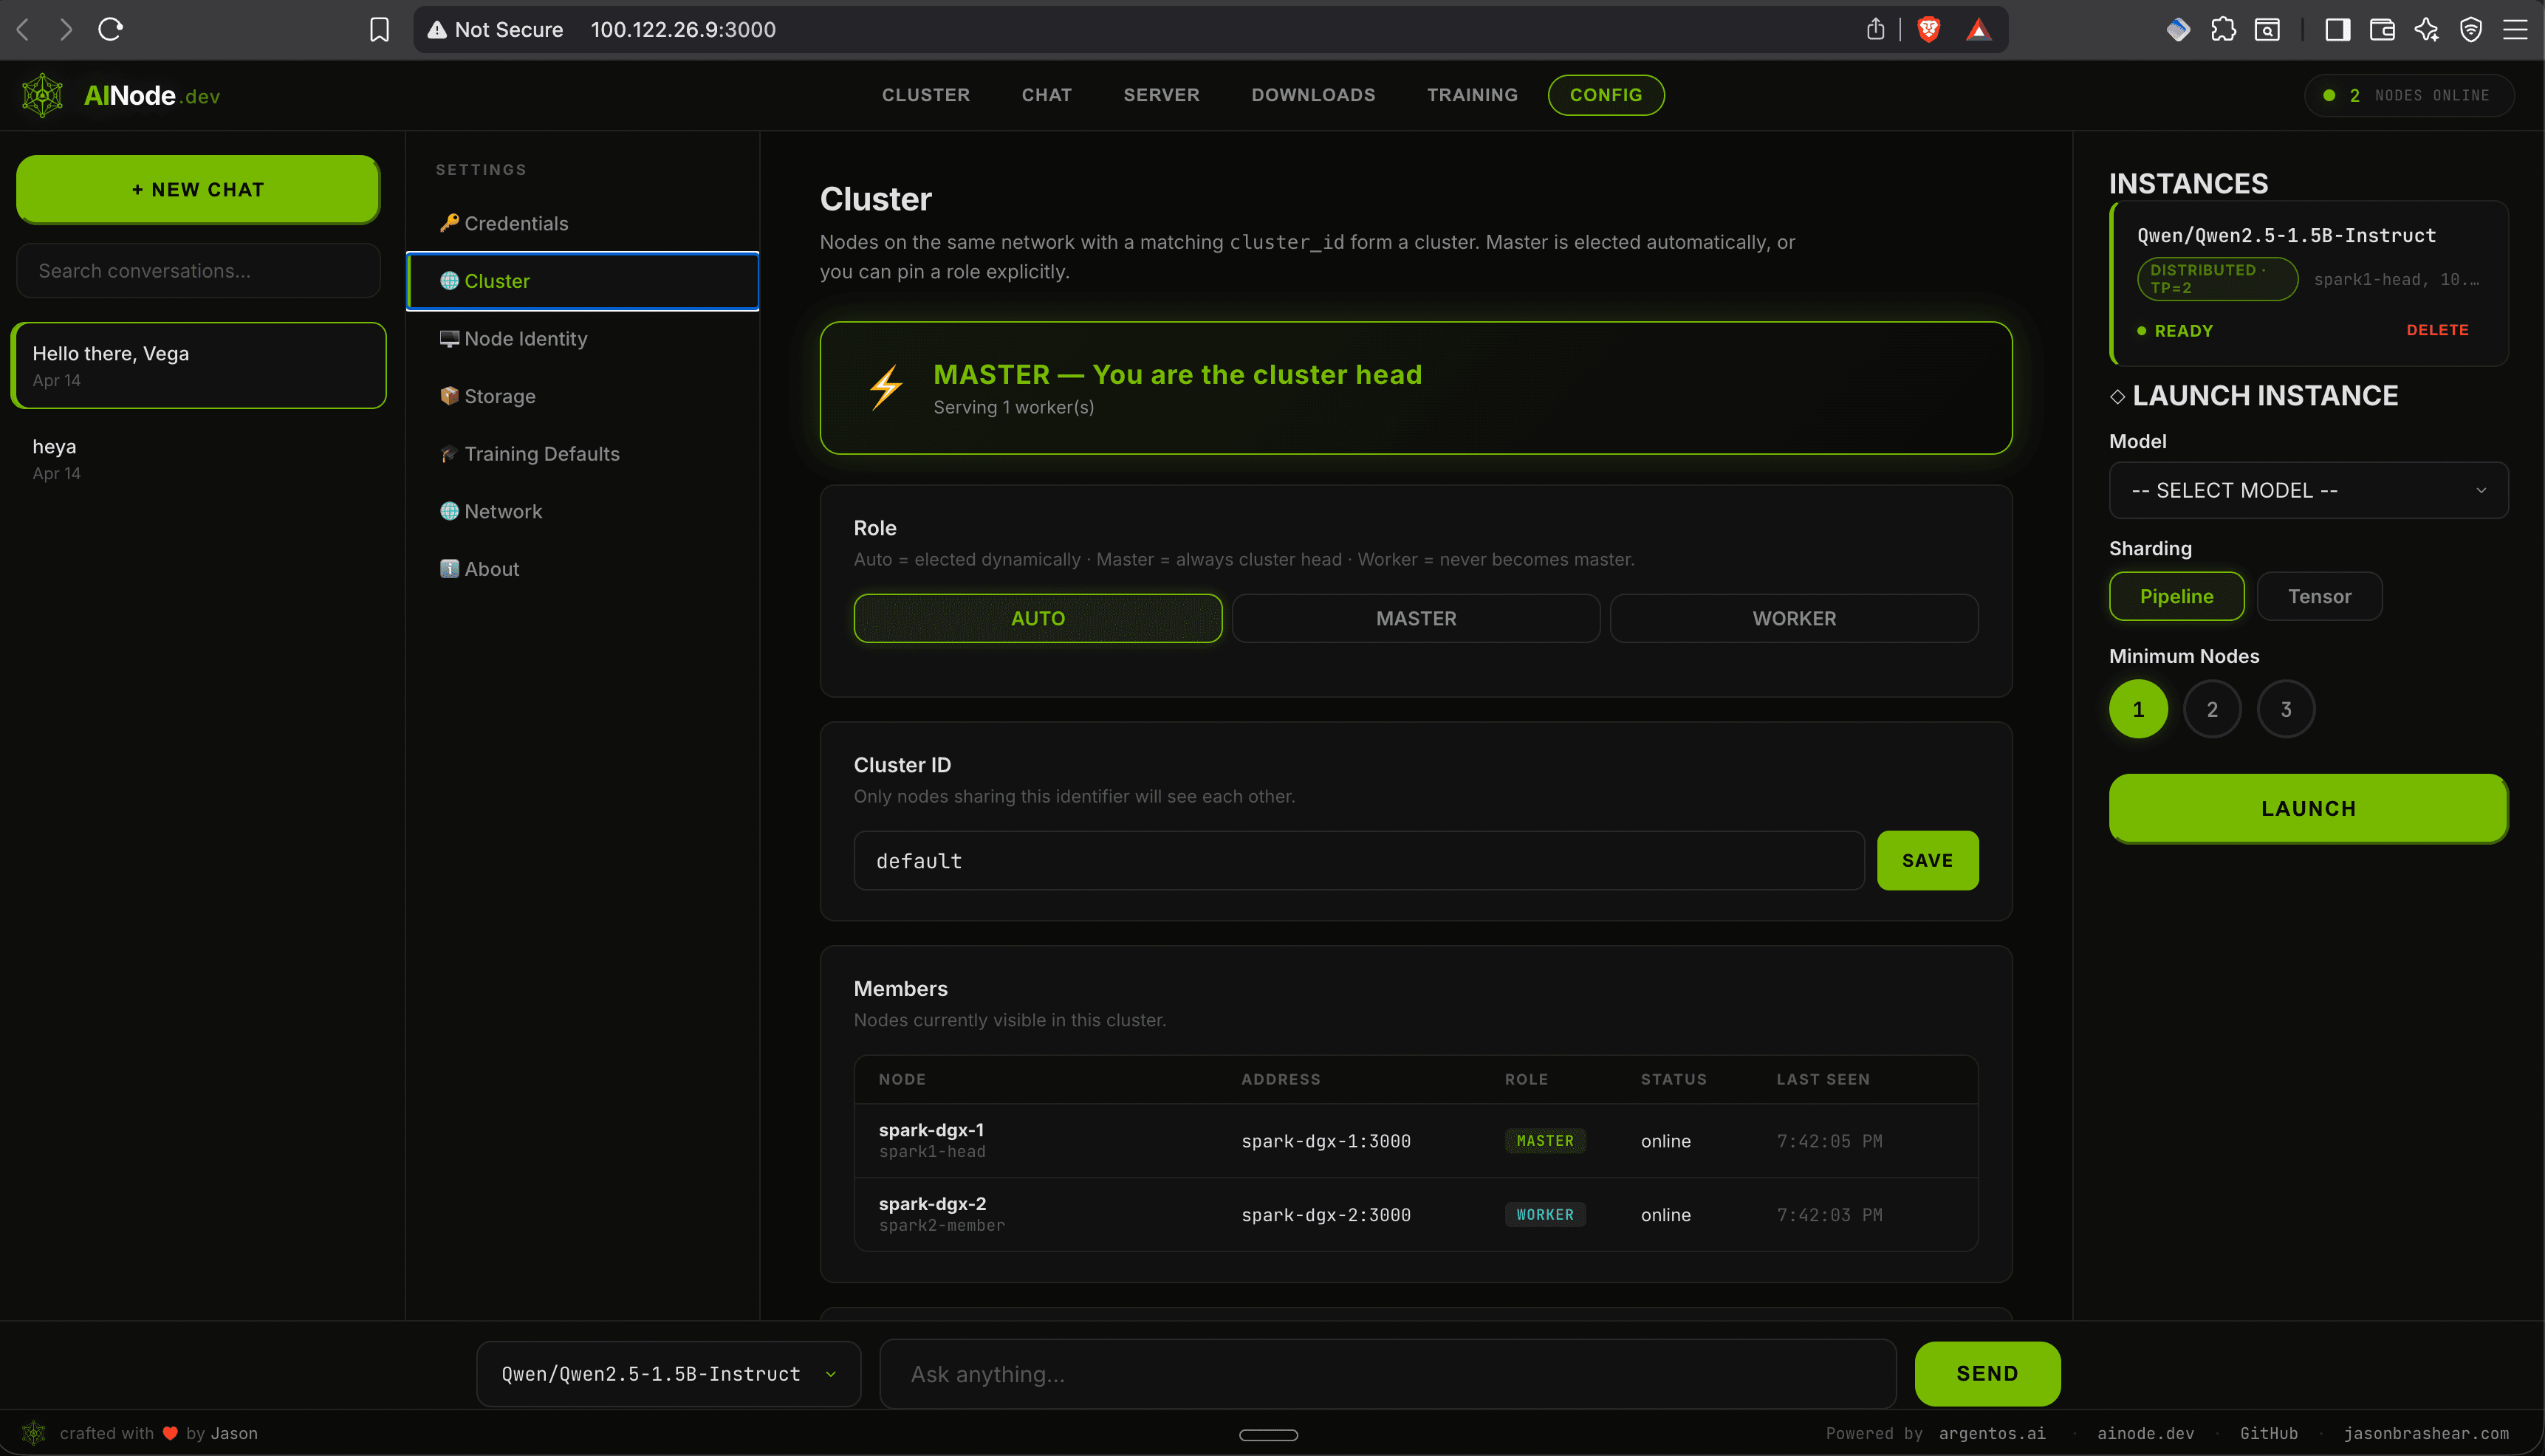Open the About settings section
2545x1456 pixels.
(582, 568)
